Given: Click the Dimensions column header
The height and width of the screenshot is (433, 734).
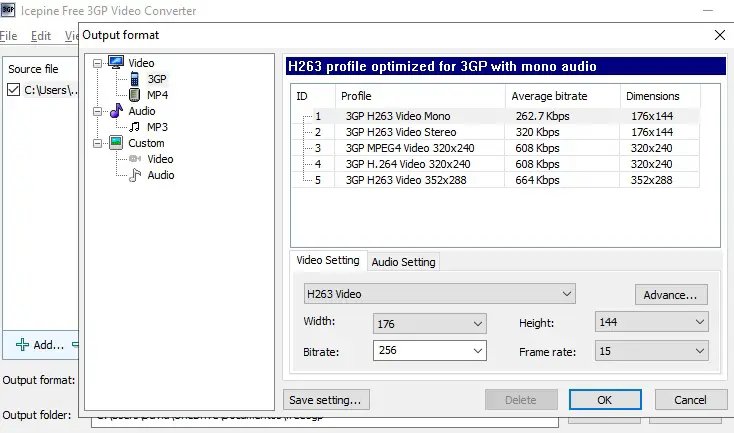Looking at the screenshot, I should click(x=661, y=96).
